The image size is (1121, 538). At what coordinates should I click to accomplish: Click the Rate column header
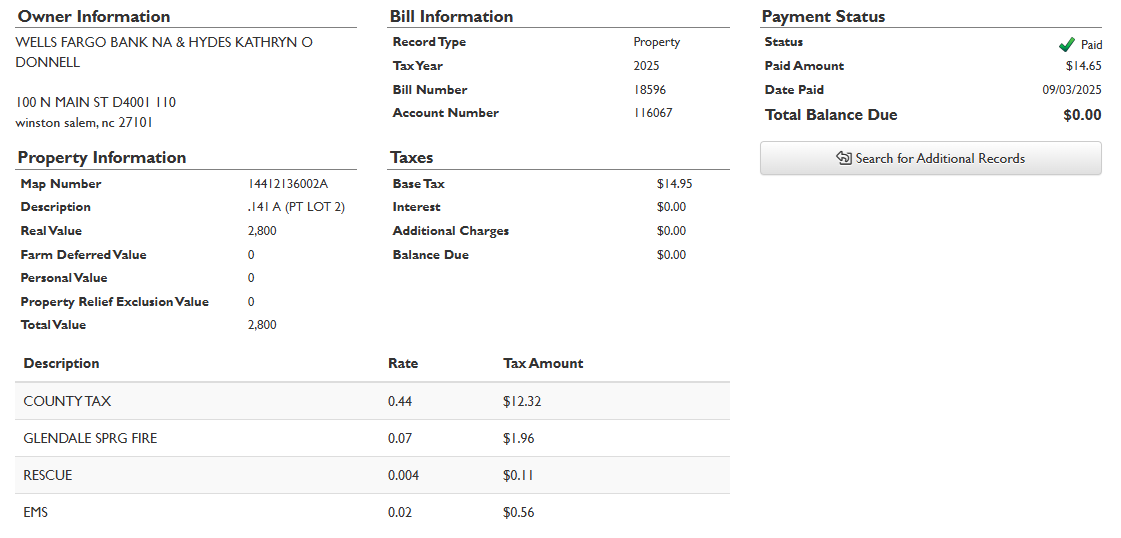[403, 363]
